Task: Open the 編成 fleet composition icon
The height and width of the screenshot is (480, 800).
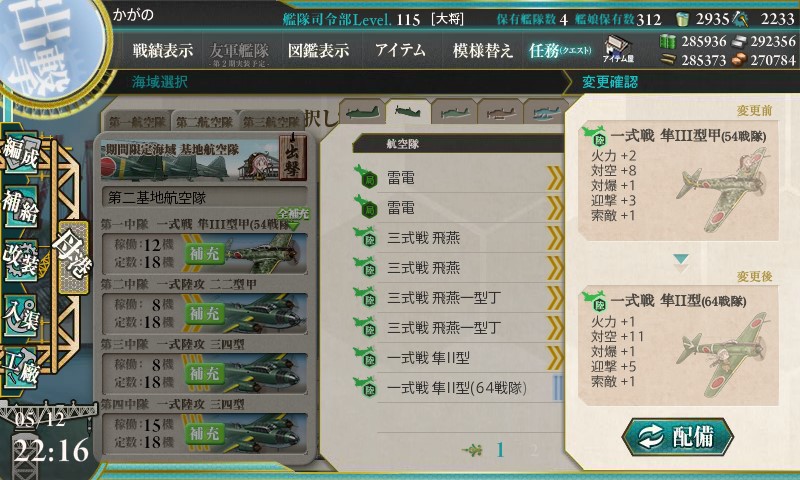Action: 20,153
